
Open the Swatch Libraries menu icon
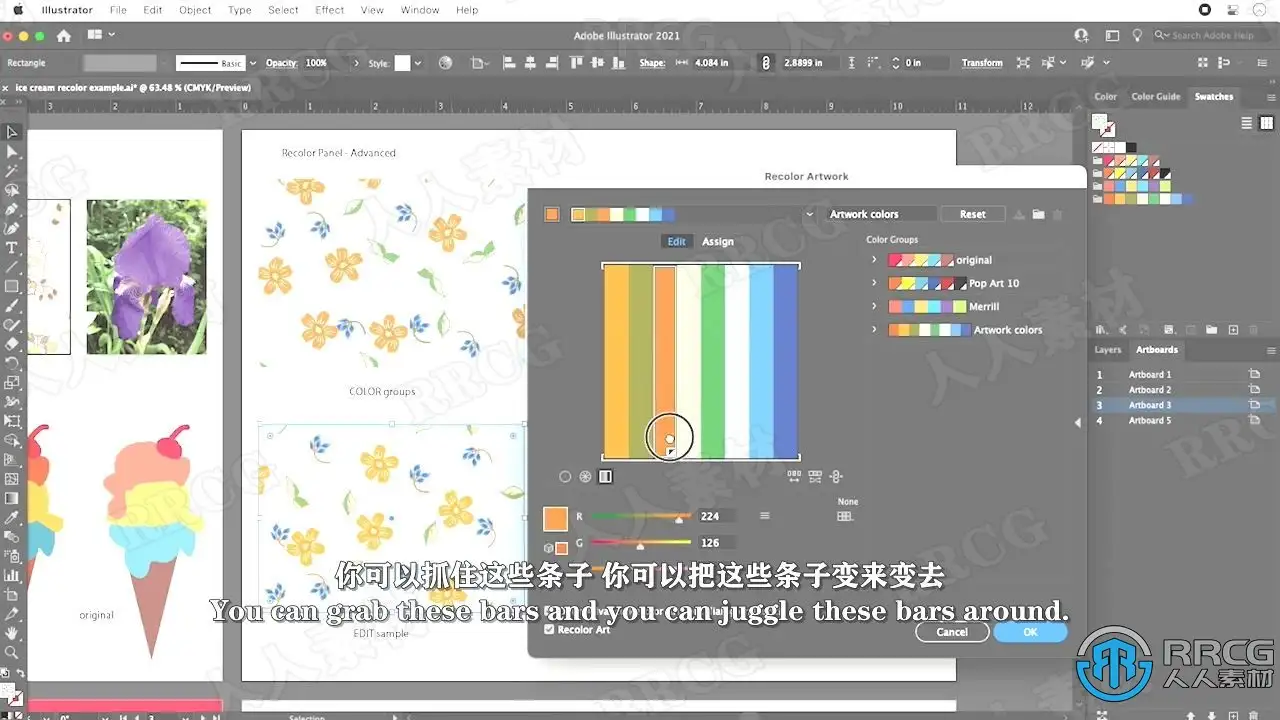click(1103, 330)
